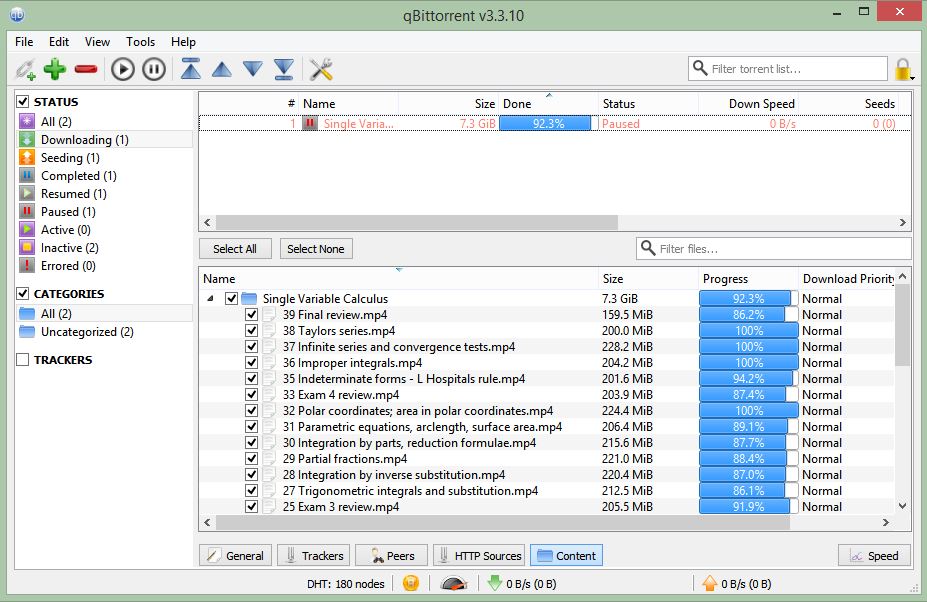
Task: Collapse the Single Variable Calculus folder tree
Action: tap(210, 299)
